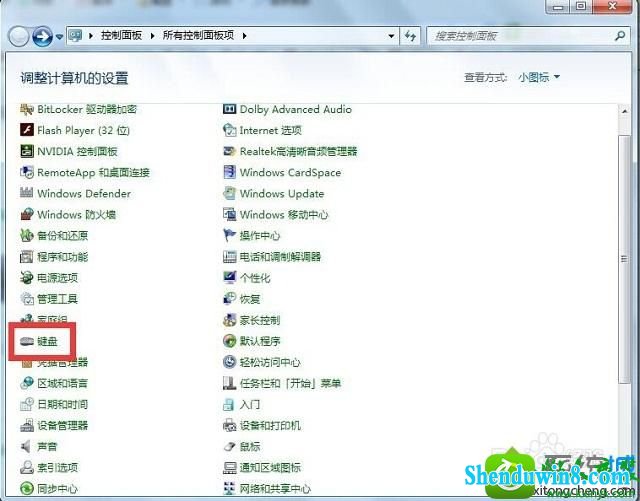Click the 家长控制 icon
Viewport: 640px width, 501px height.
click(229, 320)
